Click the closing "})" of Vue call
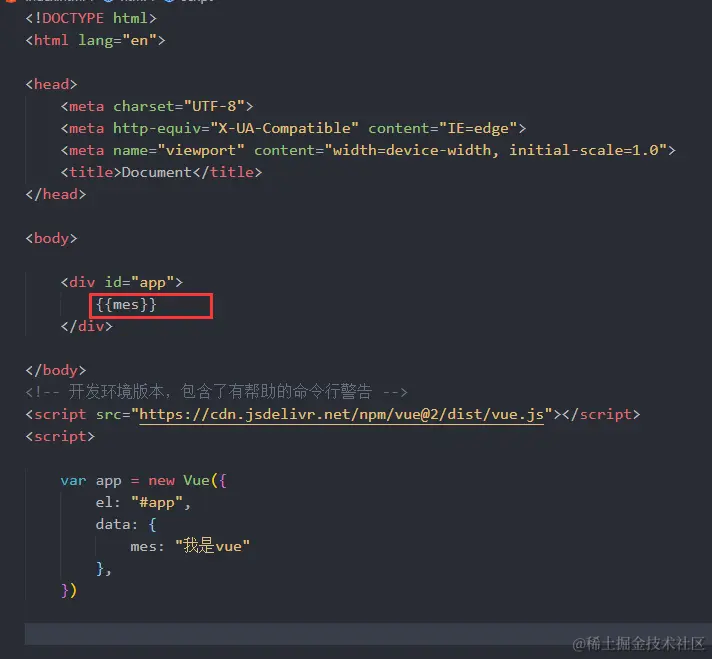Image resolution: width=712 pixels, height=659 pixels. (x=69, y=590)
